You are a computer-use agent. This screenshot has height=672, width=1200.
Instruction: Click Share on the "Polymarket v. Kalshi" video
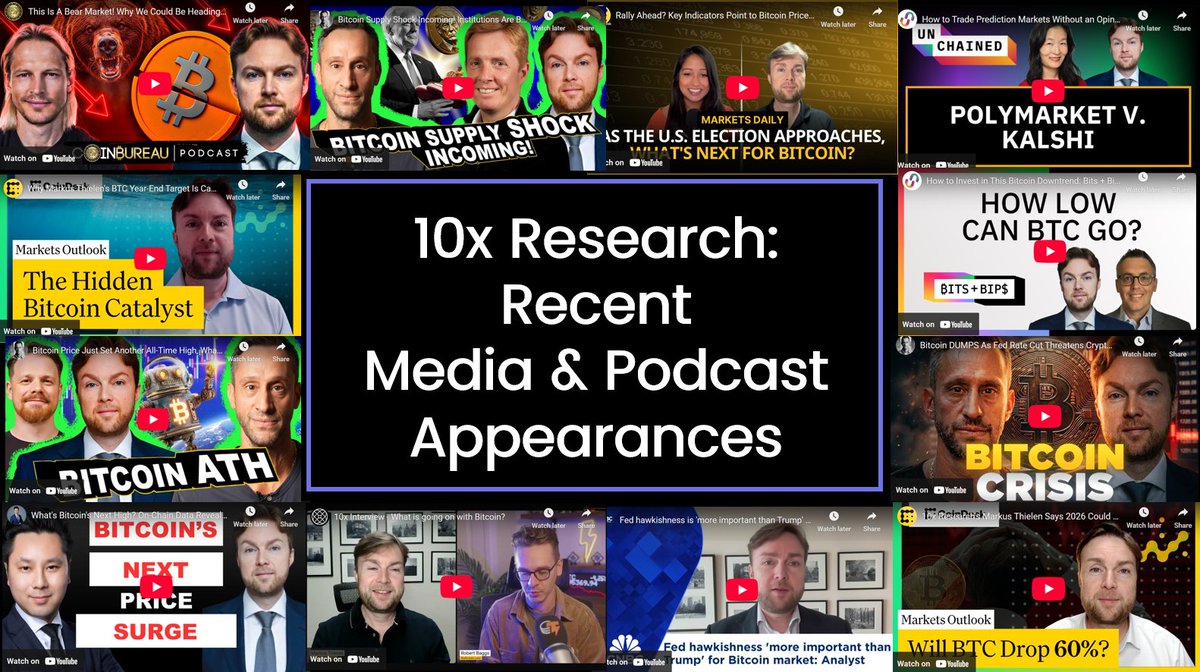(1182, 22)
